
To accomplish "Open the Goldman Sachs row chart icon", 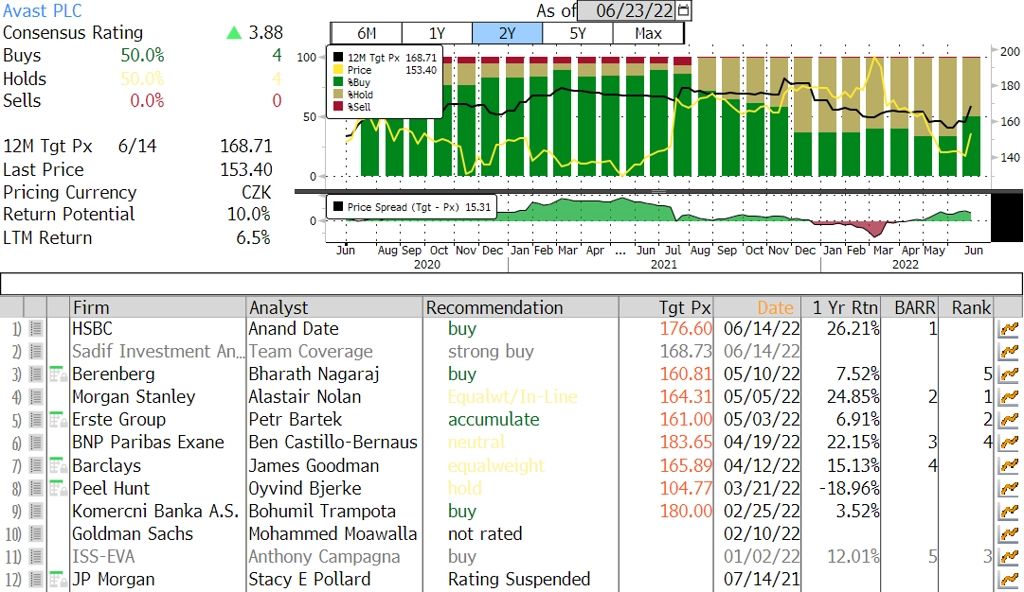I will [1009, 534].
